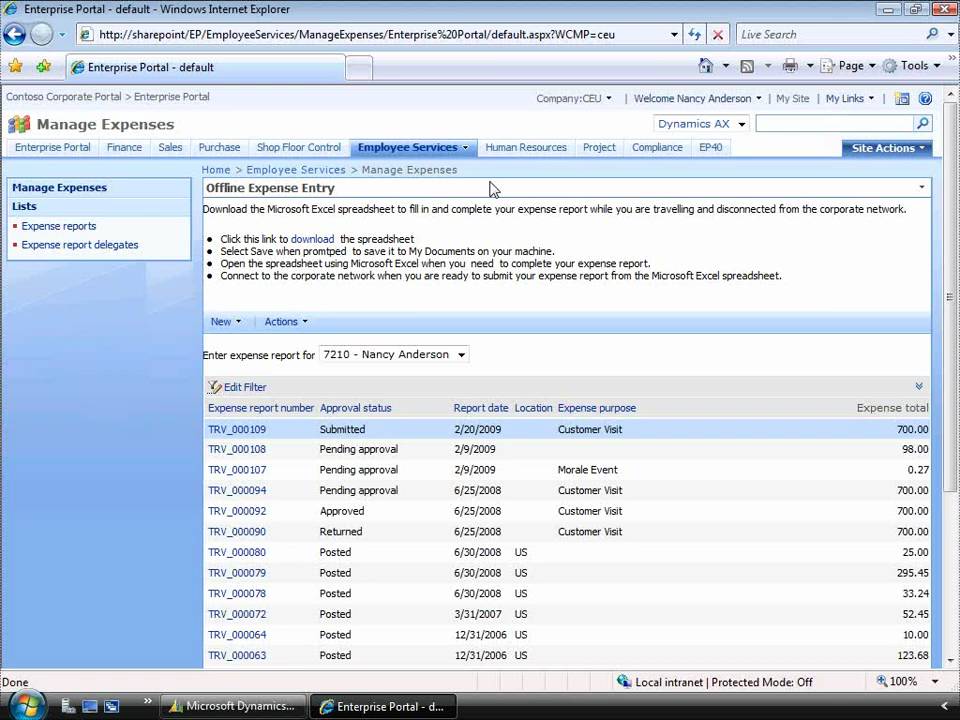
Task: Click the Edit Filter funnel icon
Action: tap(214, 387)
